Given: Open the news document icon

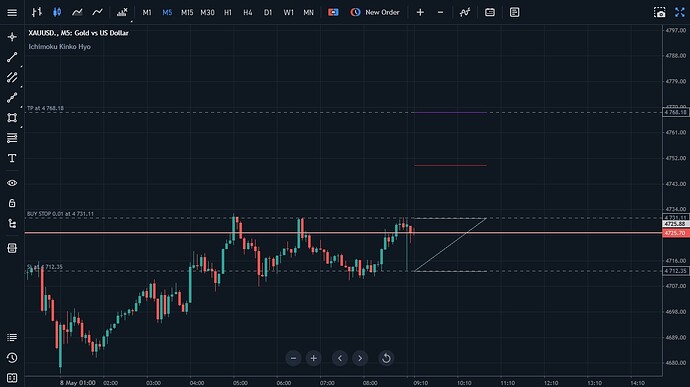Looking at the screenshot, I should tap(514, 12).
